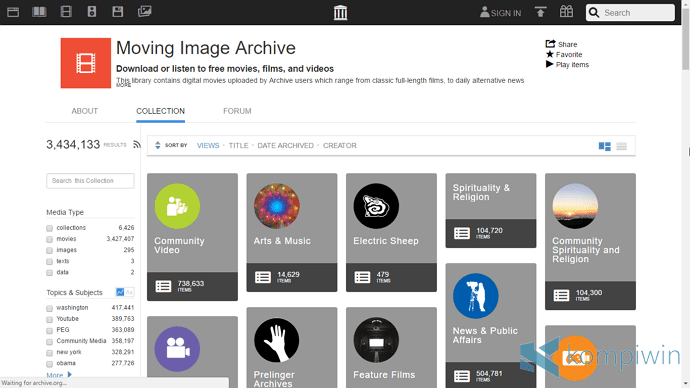Viewport: 690px width, 388px height.
Task: Check the new york topic checkbox
Action: (x=49, y=353)
